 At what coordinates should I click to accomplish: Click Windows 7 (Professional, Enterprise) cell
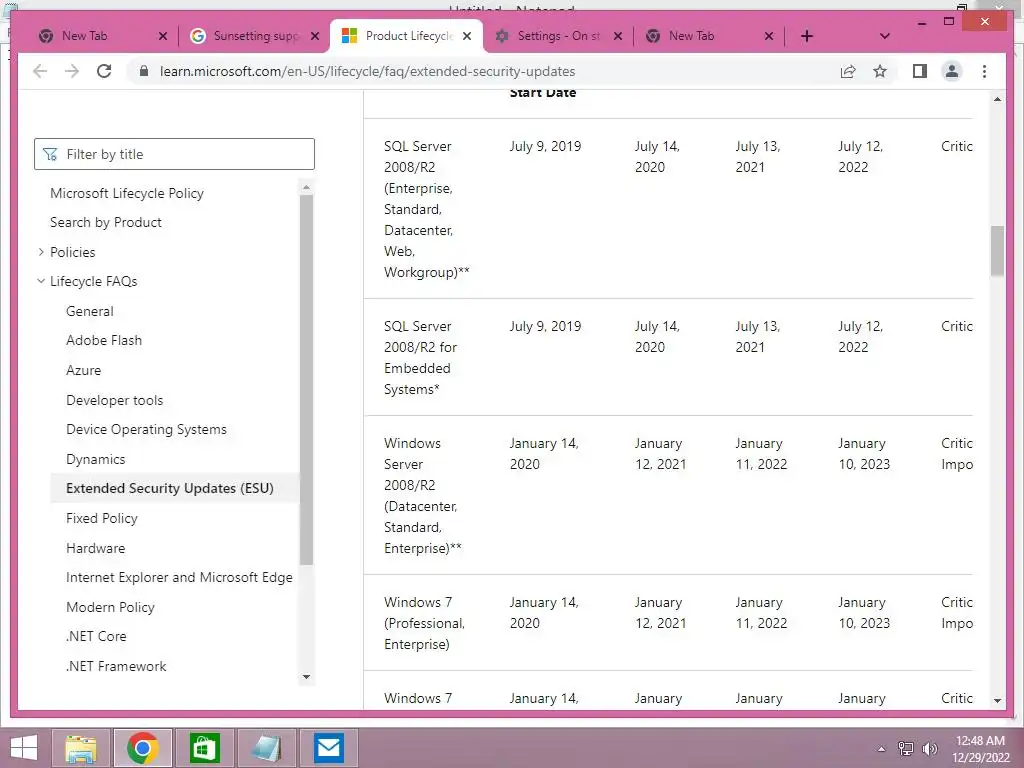424,623
